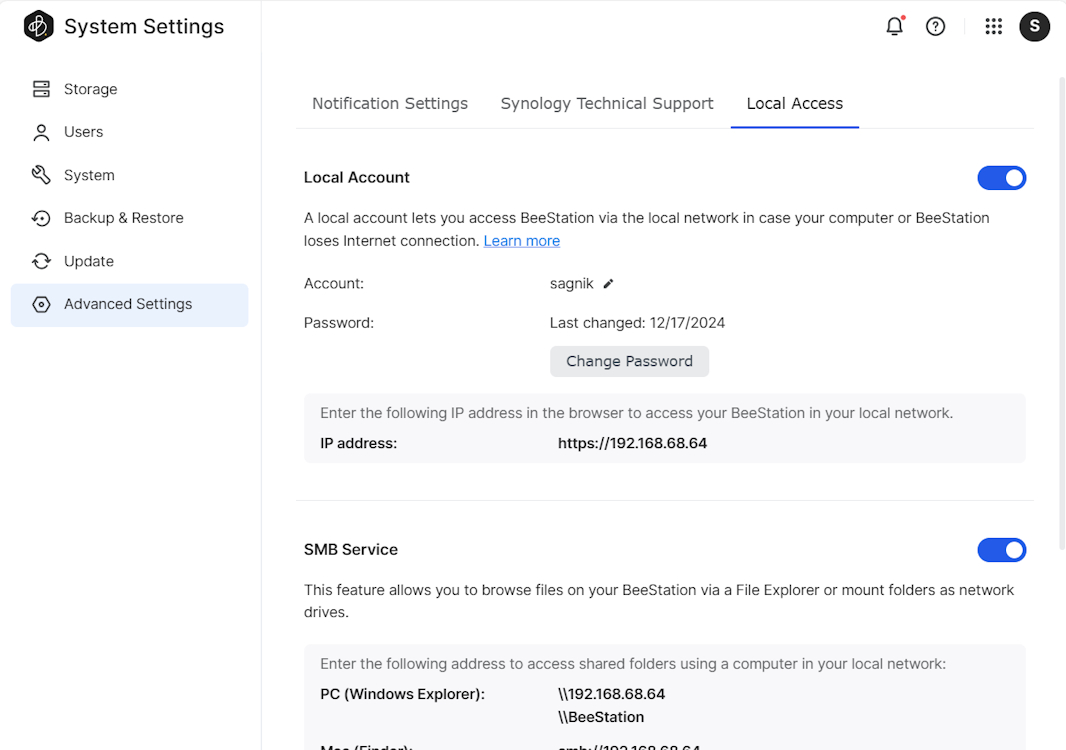Click the Storage icon in sidebar
The image size is (1066, 750).
coord(41,89)
